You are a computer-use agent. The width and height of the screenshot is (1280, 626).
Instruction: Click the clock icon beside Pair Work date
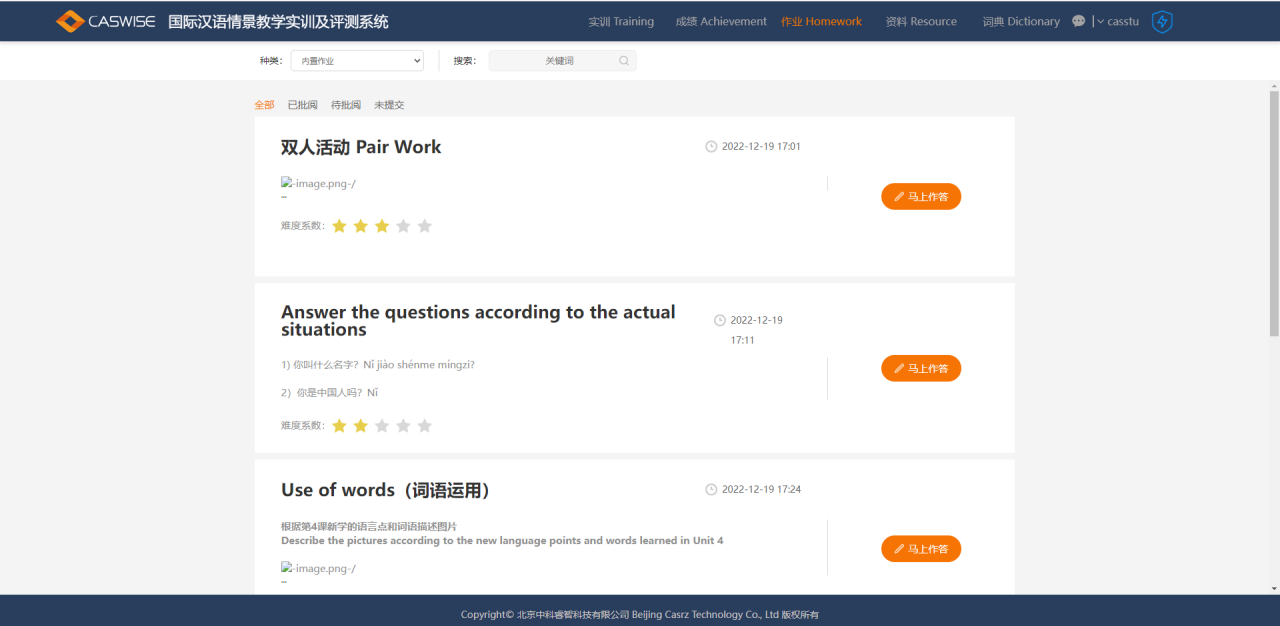click(711, 147)
